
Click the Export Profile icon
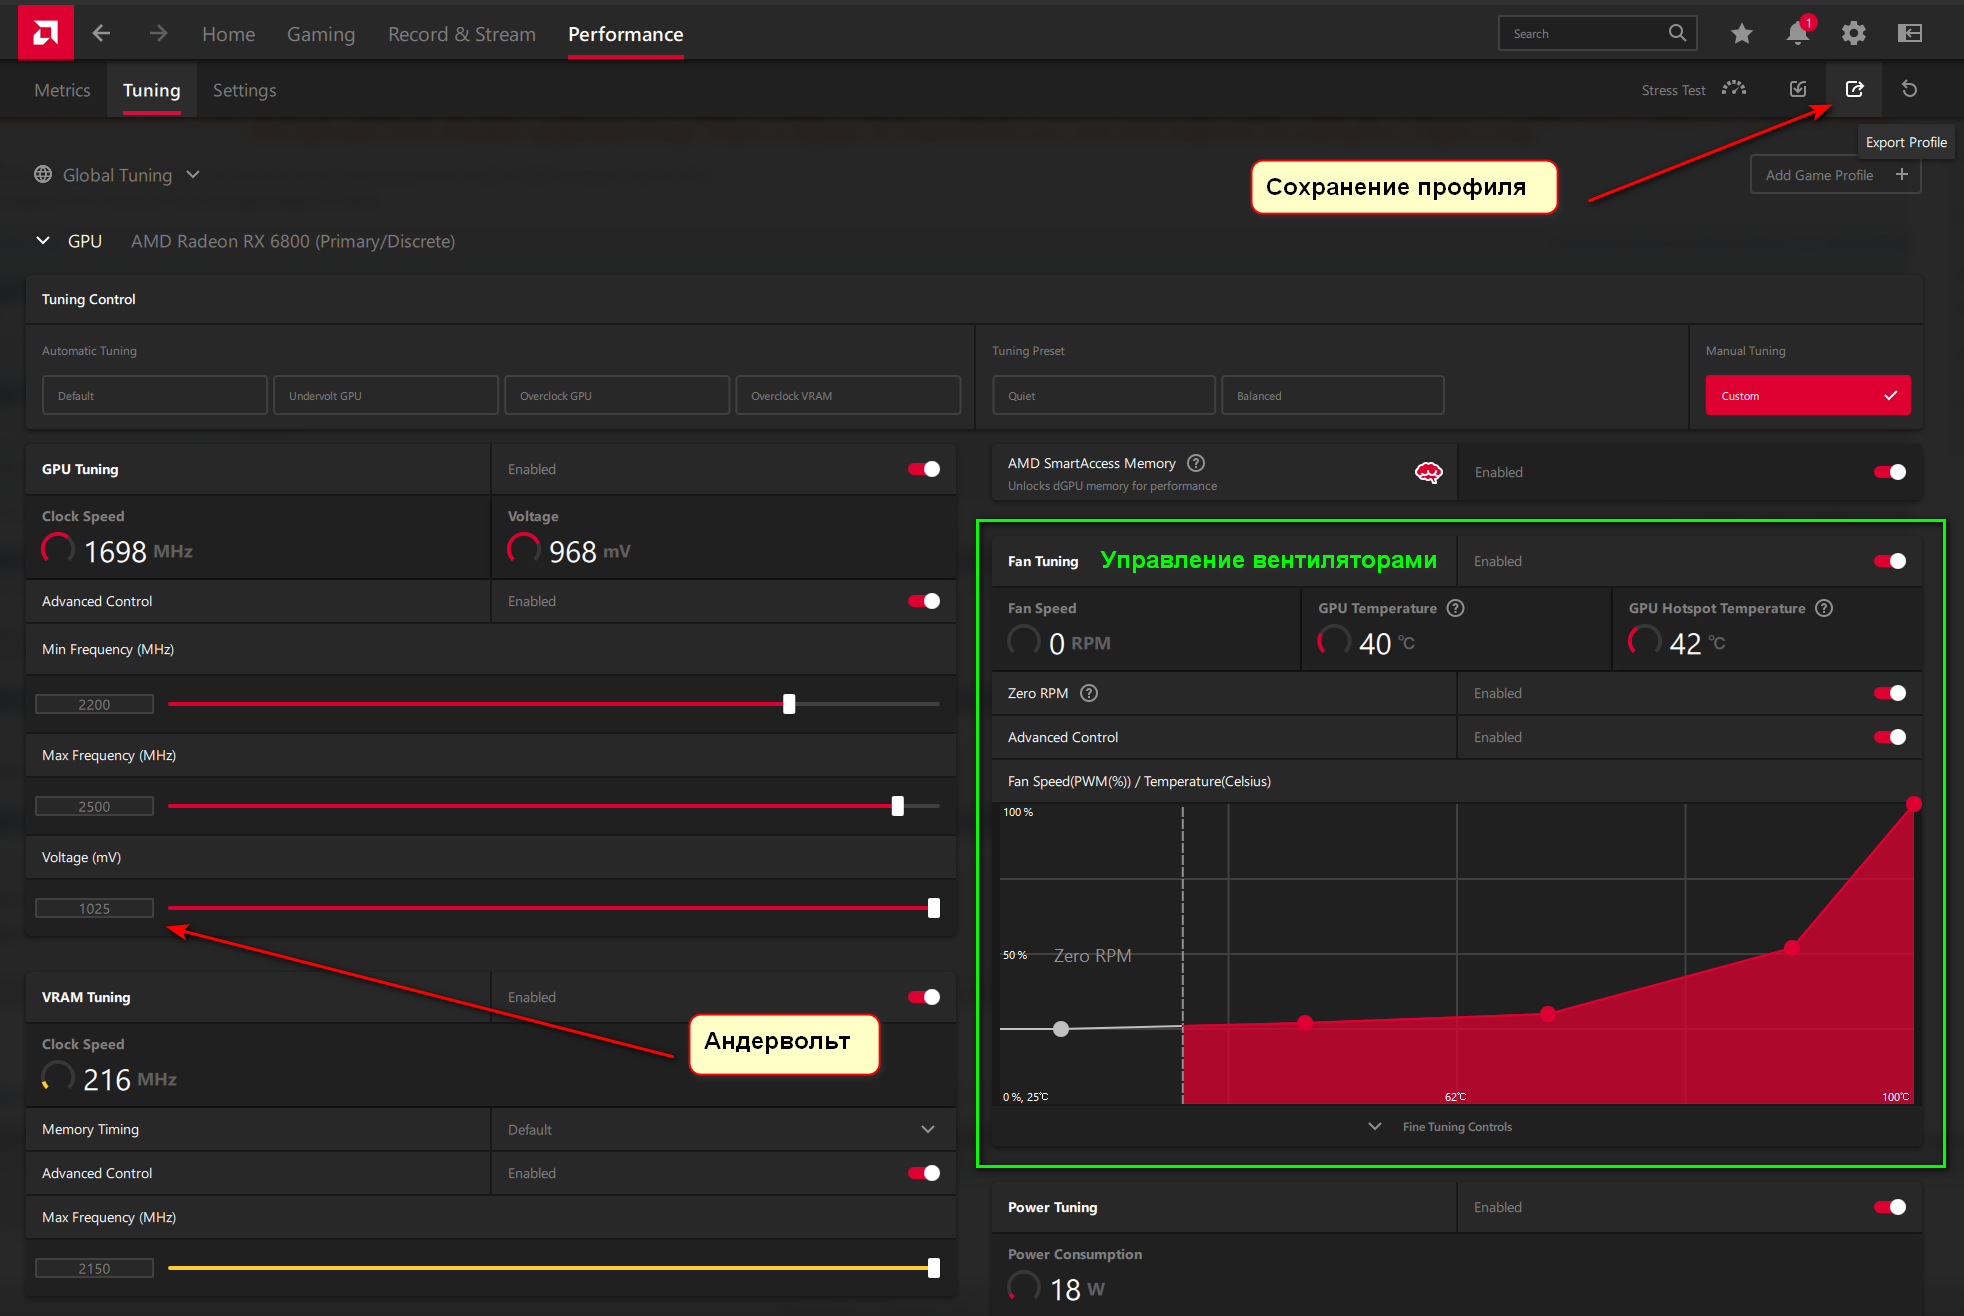pyautogui.click(x=1854, y=89)
